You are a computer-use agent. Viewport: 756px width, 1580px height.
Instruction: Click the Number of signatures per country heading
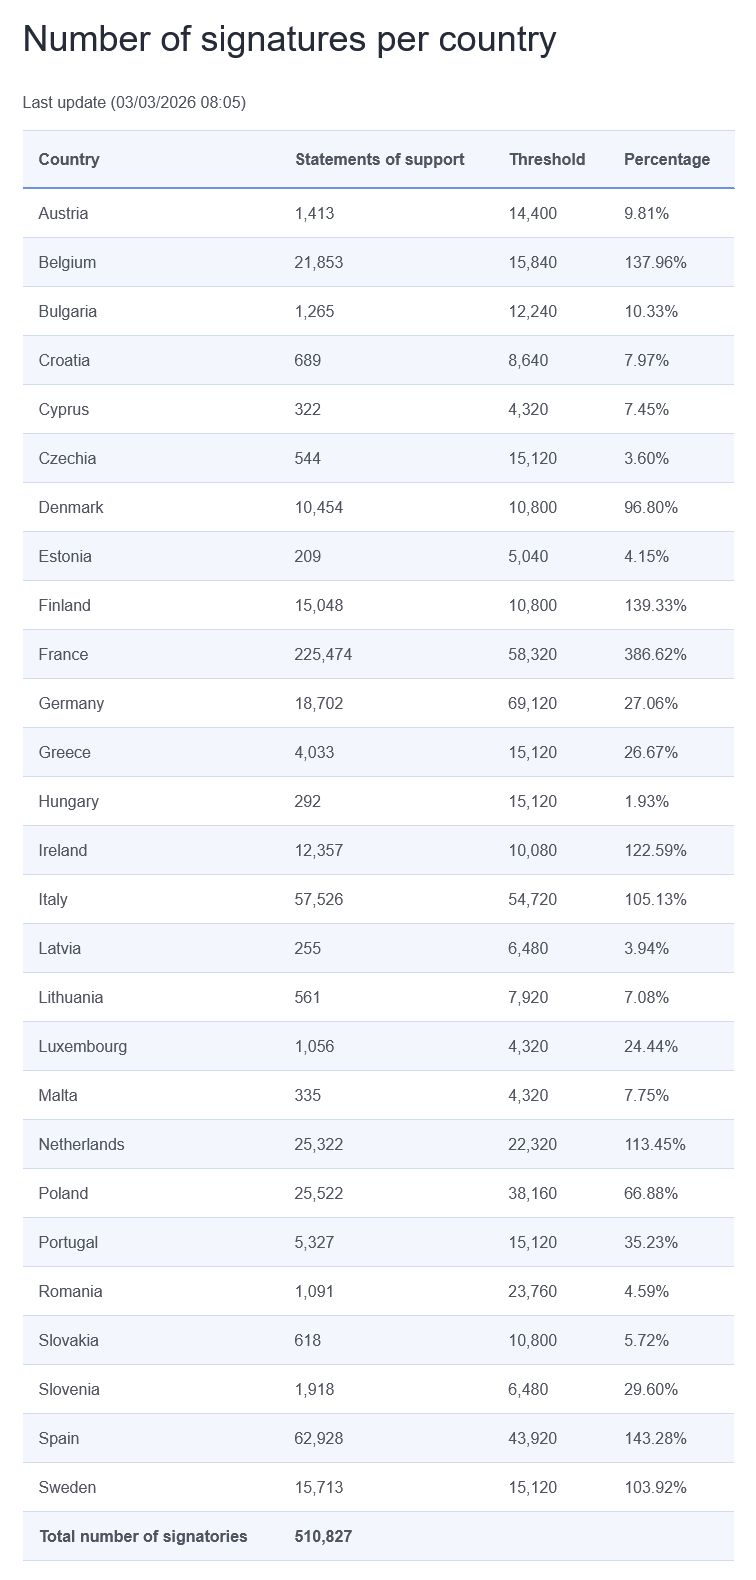(289, 40)
